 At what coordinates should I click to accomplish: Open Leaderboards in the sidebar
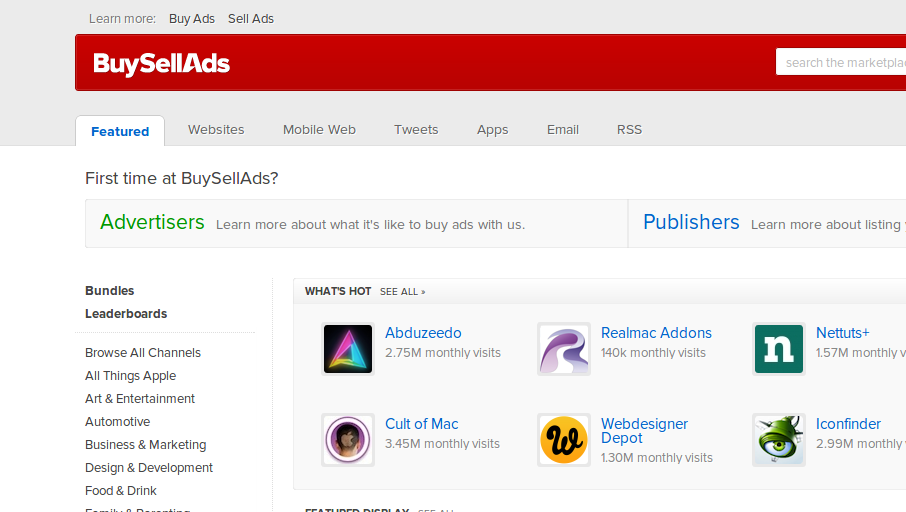[x=126, y=314]
